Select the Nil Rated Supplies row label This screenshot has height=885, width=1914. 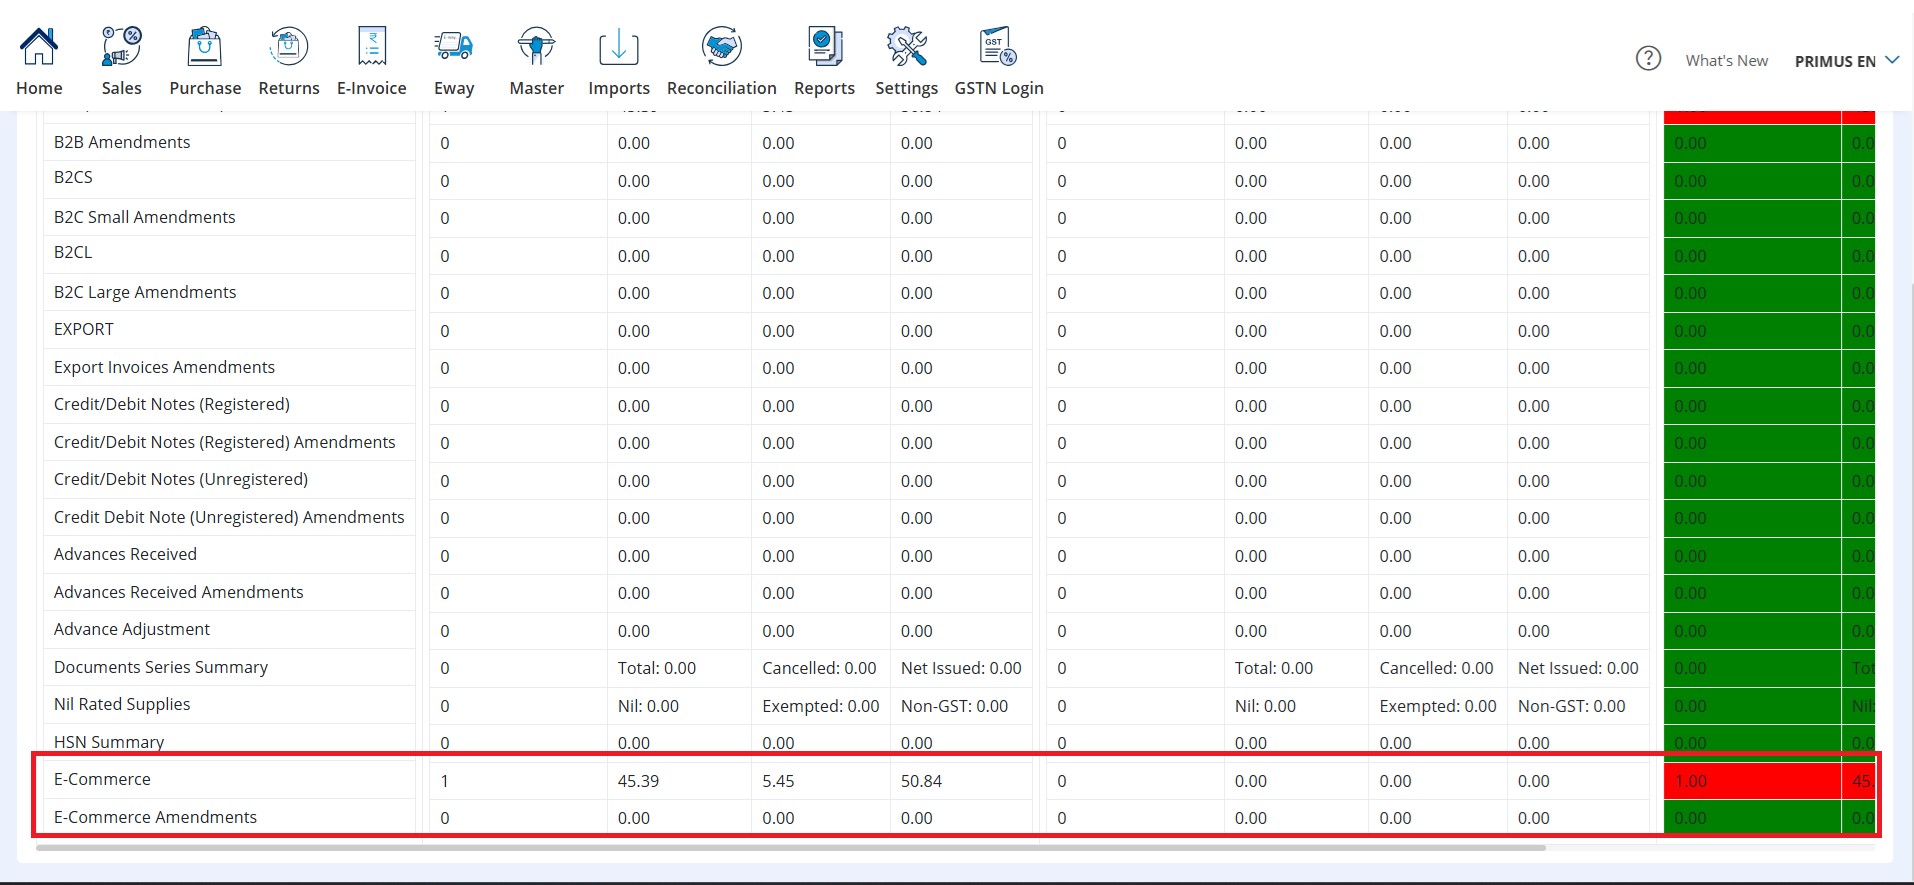pyautogui.click(x=122, y=704)
